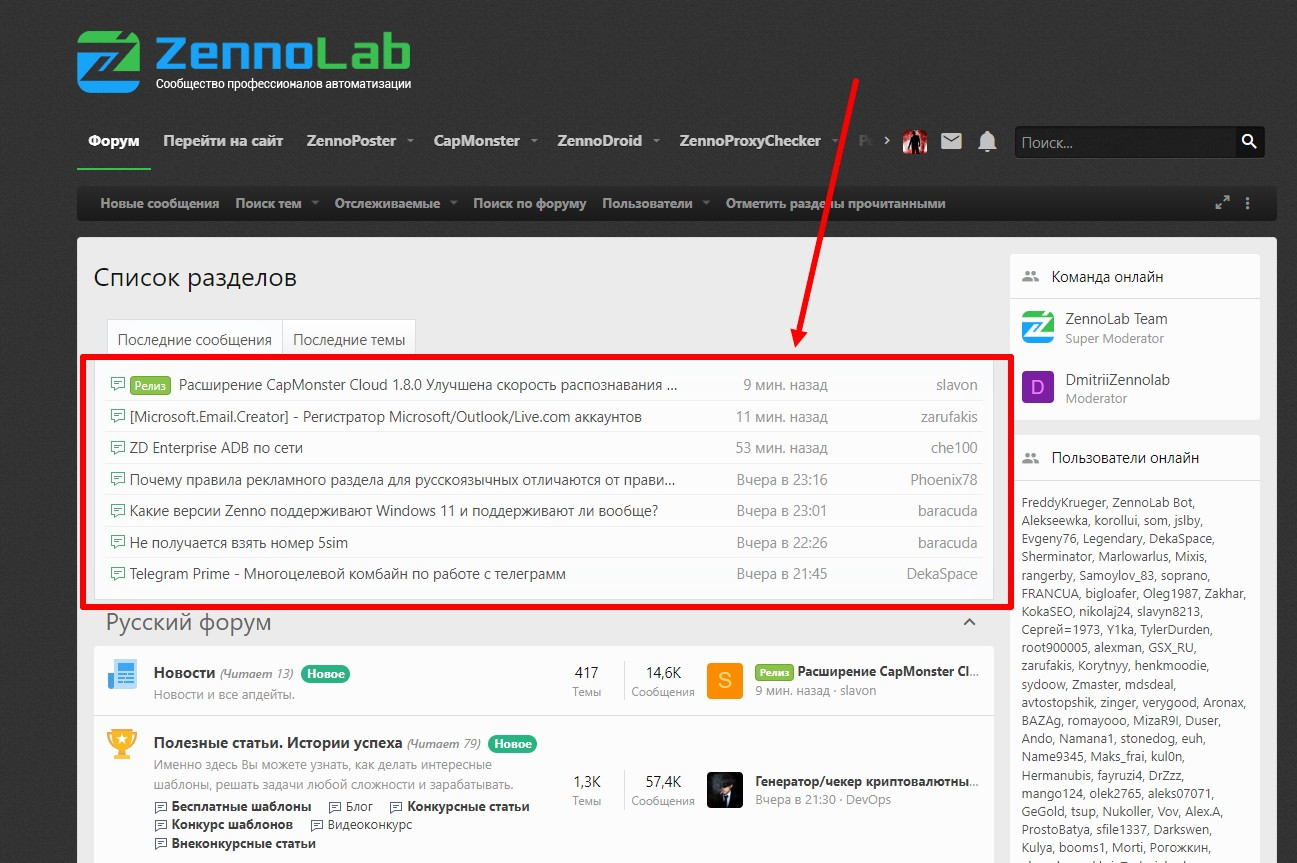The width and height of the screenshot is (1297, 863).
Task: Open the ZennoDroid navigation item
Action: [600, 141]
